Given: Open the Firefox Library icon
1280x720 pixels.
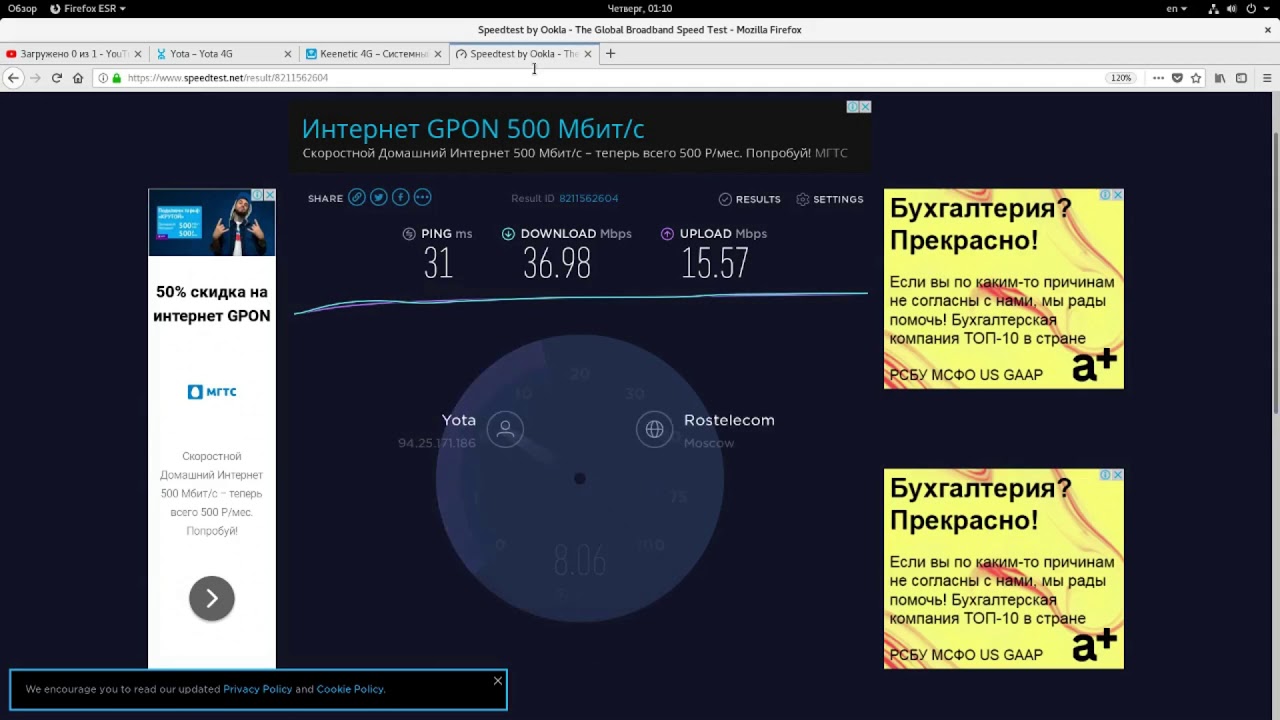Looking at the screenshot, I should coord(1220,77).
